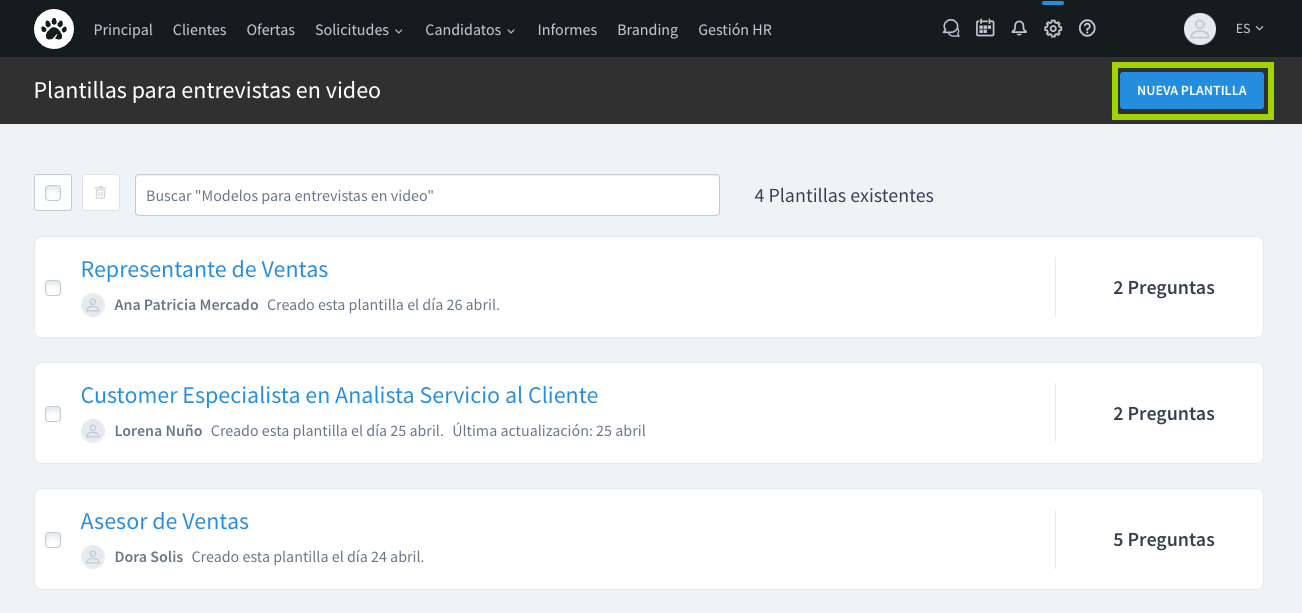The image size is (1302, 613).
Task: Open the settings gear icon
Action: [x=1053, y=29]
